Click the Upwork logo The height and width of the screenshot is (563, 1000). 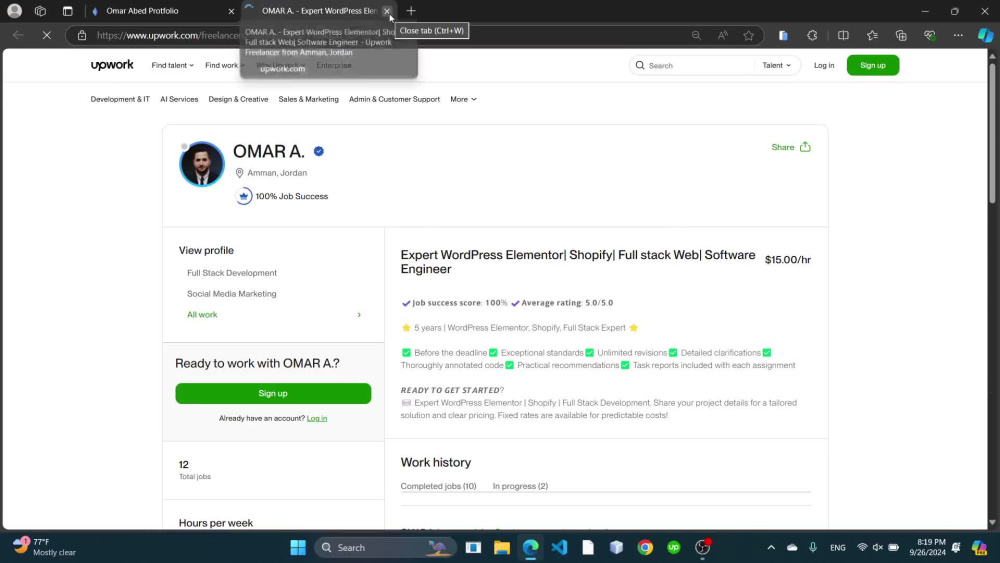pyautogui.click(x=112, y=65)
